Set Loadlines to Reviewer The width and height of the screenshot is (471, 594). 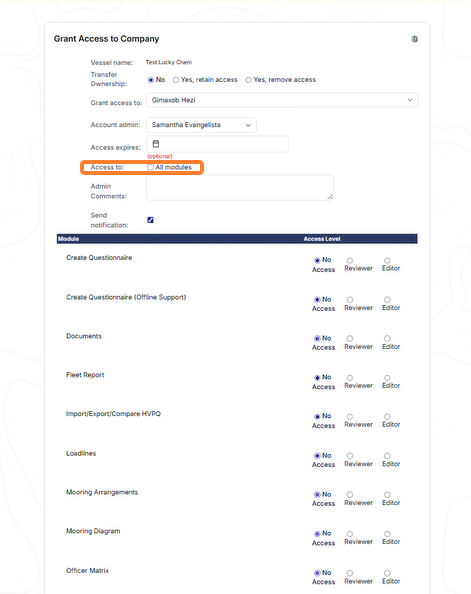(350, 456)
